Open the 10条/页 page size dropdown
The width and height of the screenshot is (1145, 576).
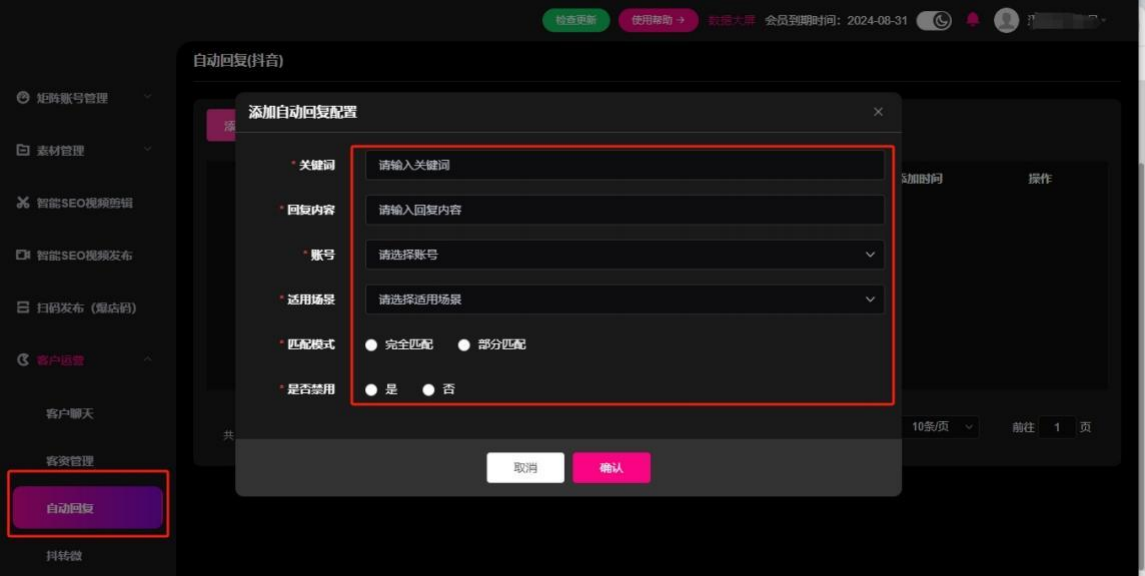click(941, 427)
